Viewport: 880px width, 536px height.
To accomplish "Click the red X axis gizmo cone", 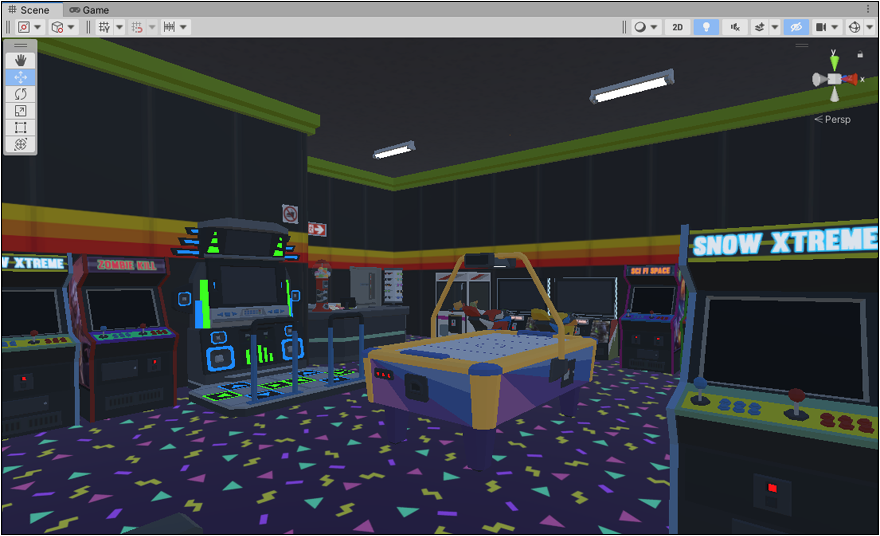I will 851,79.
